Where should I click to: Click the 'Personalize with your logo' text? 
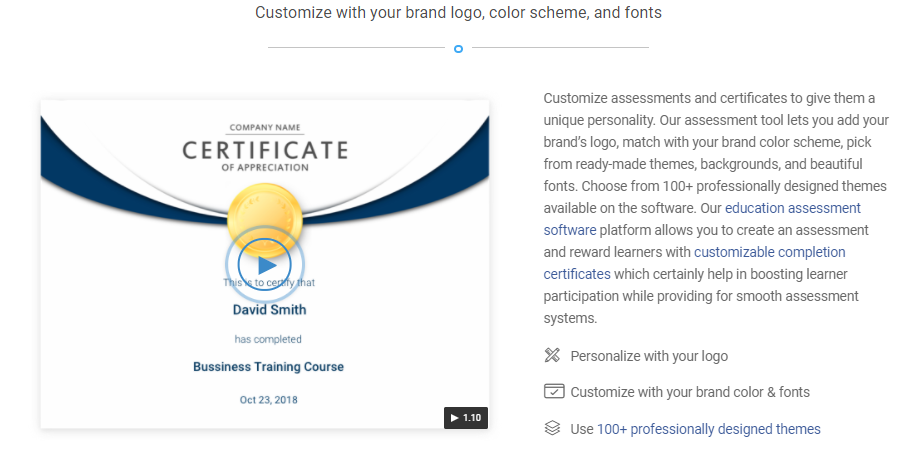pos(649,356)
